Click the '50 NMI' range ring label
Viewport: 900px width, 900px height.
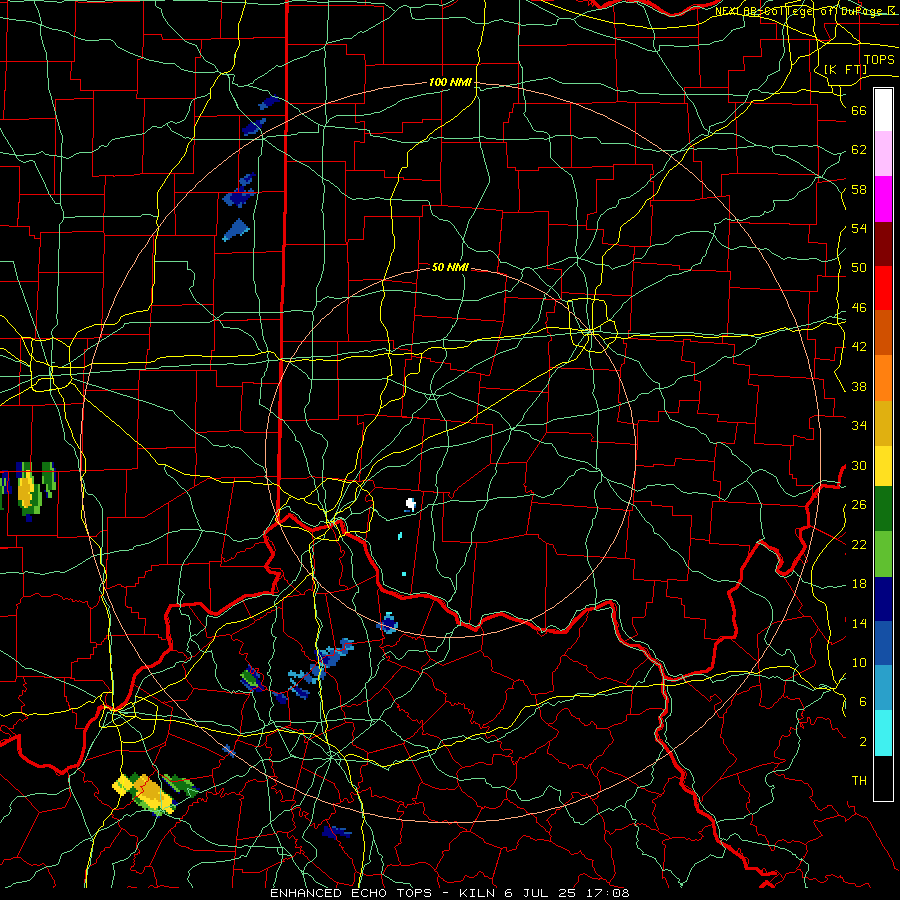(x=450, y=267)
